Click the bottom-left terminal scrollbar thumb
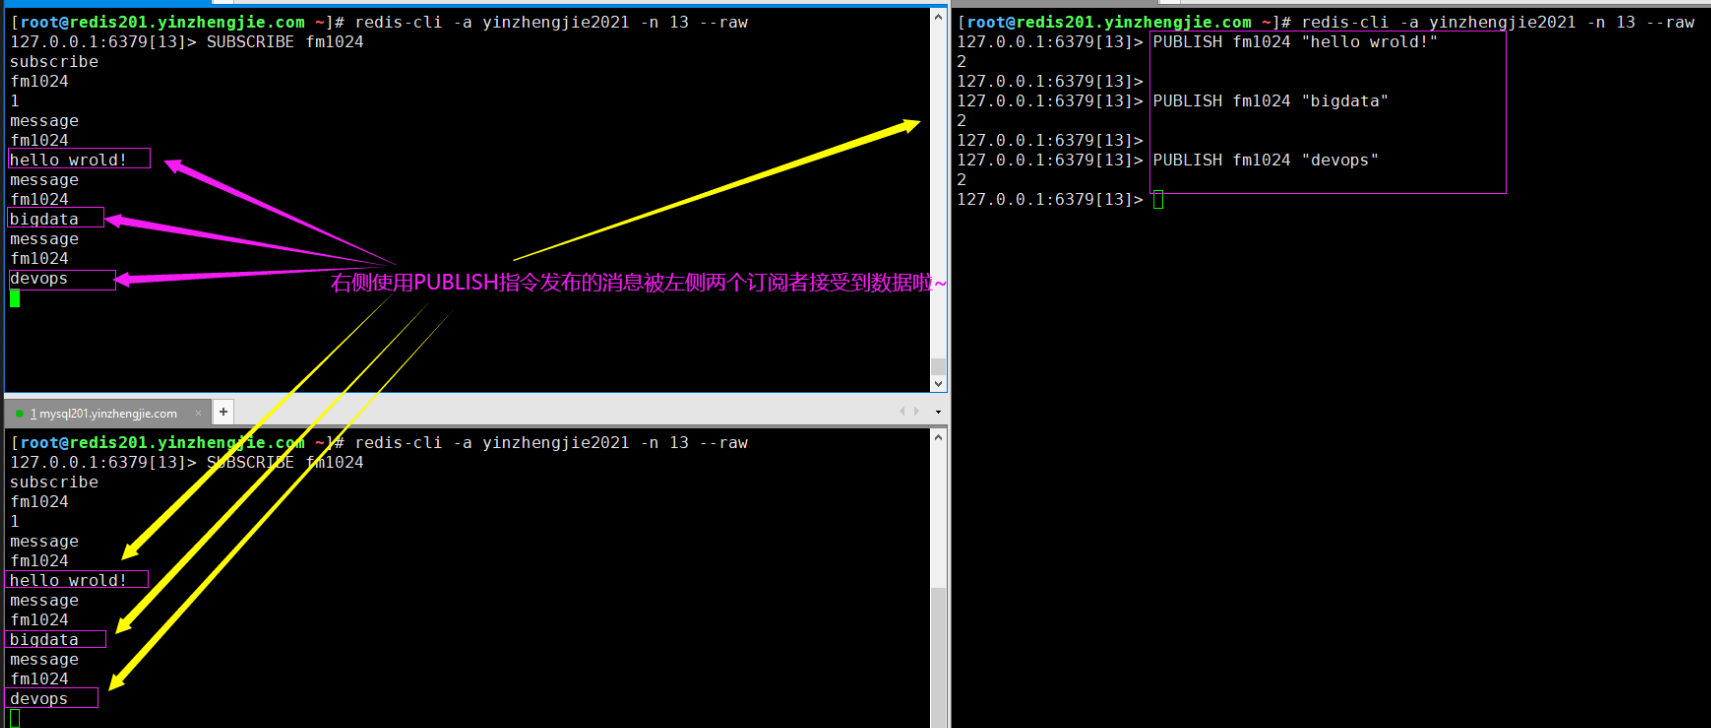This screenshot has width=1711, height=728. [x=938, y=656]
